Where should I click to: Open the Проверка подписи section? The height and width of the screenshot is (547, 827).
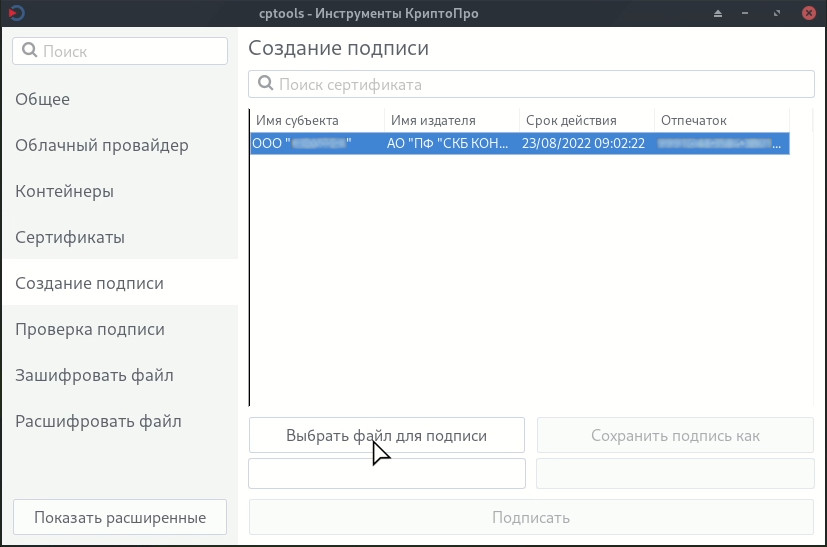click(x=120, y=329)
